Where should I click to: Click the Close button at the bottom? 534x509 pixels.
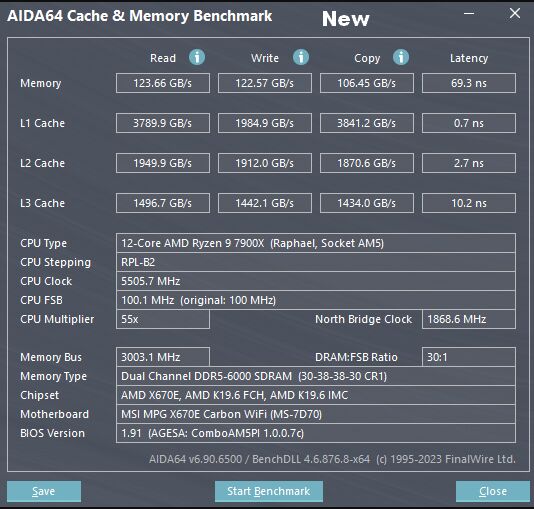click(493, 491)
